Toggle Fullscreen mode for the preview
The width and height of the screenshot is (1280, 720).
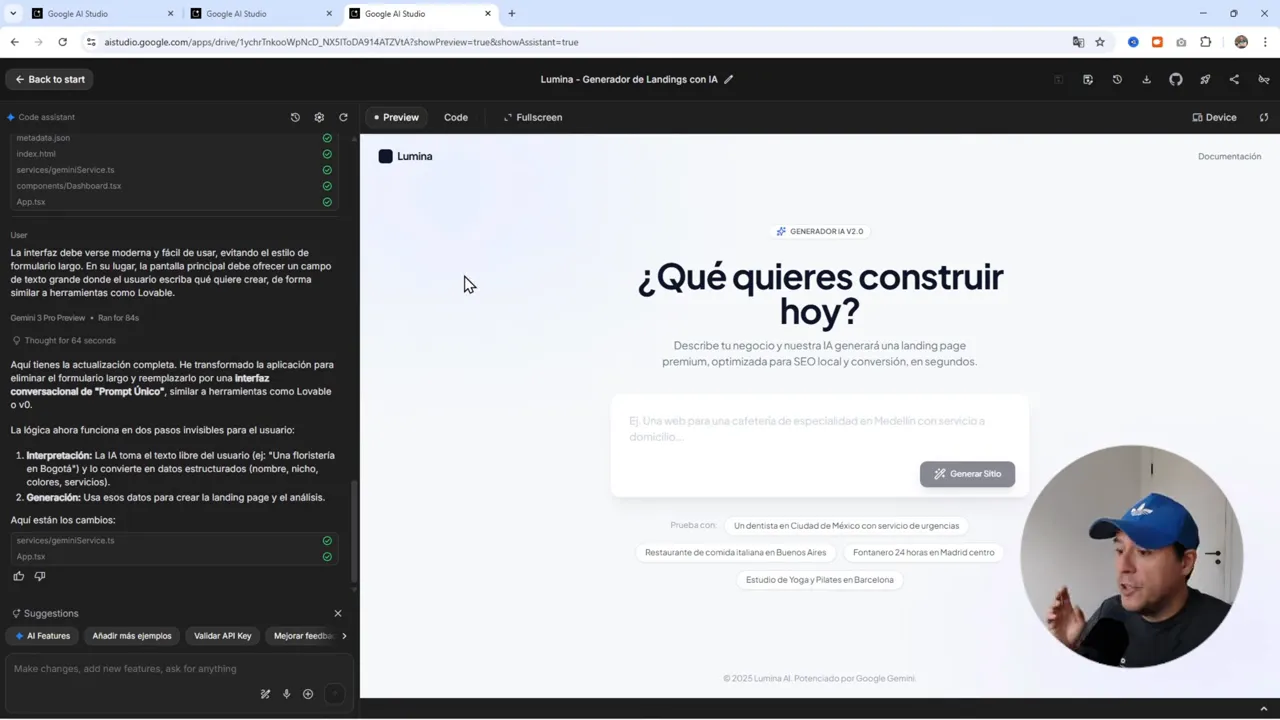coord(533,117)
